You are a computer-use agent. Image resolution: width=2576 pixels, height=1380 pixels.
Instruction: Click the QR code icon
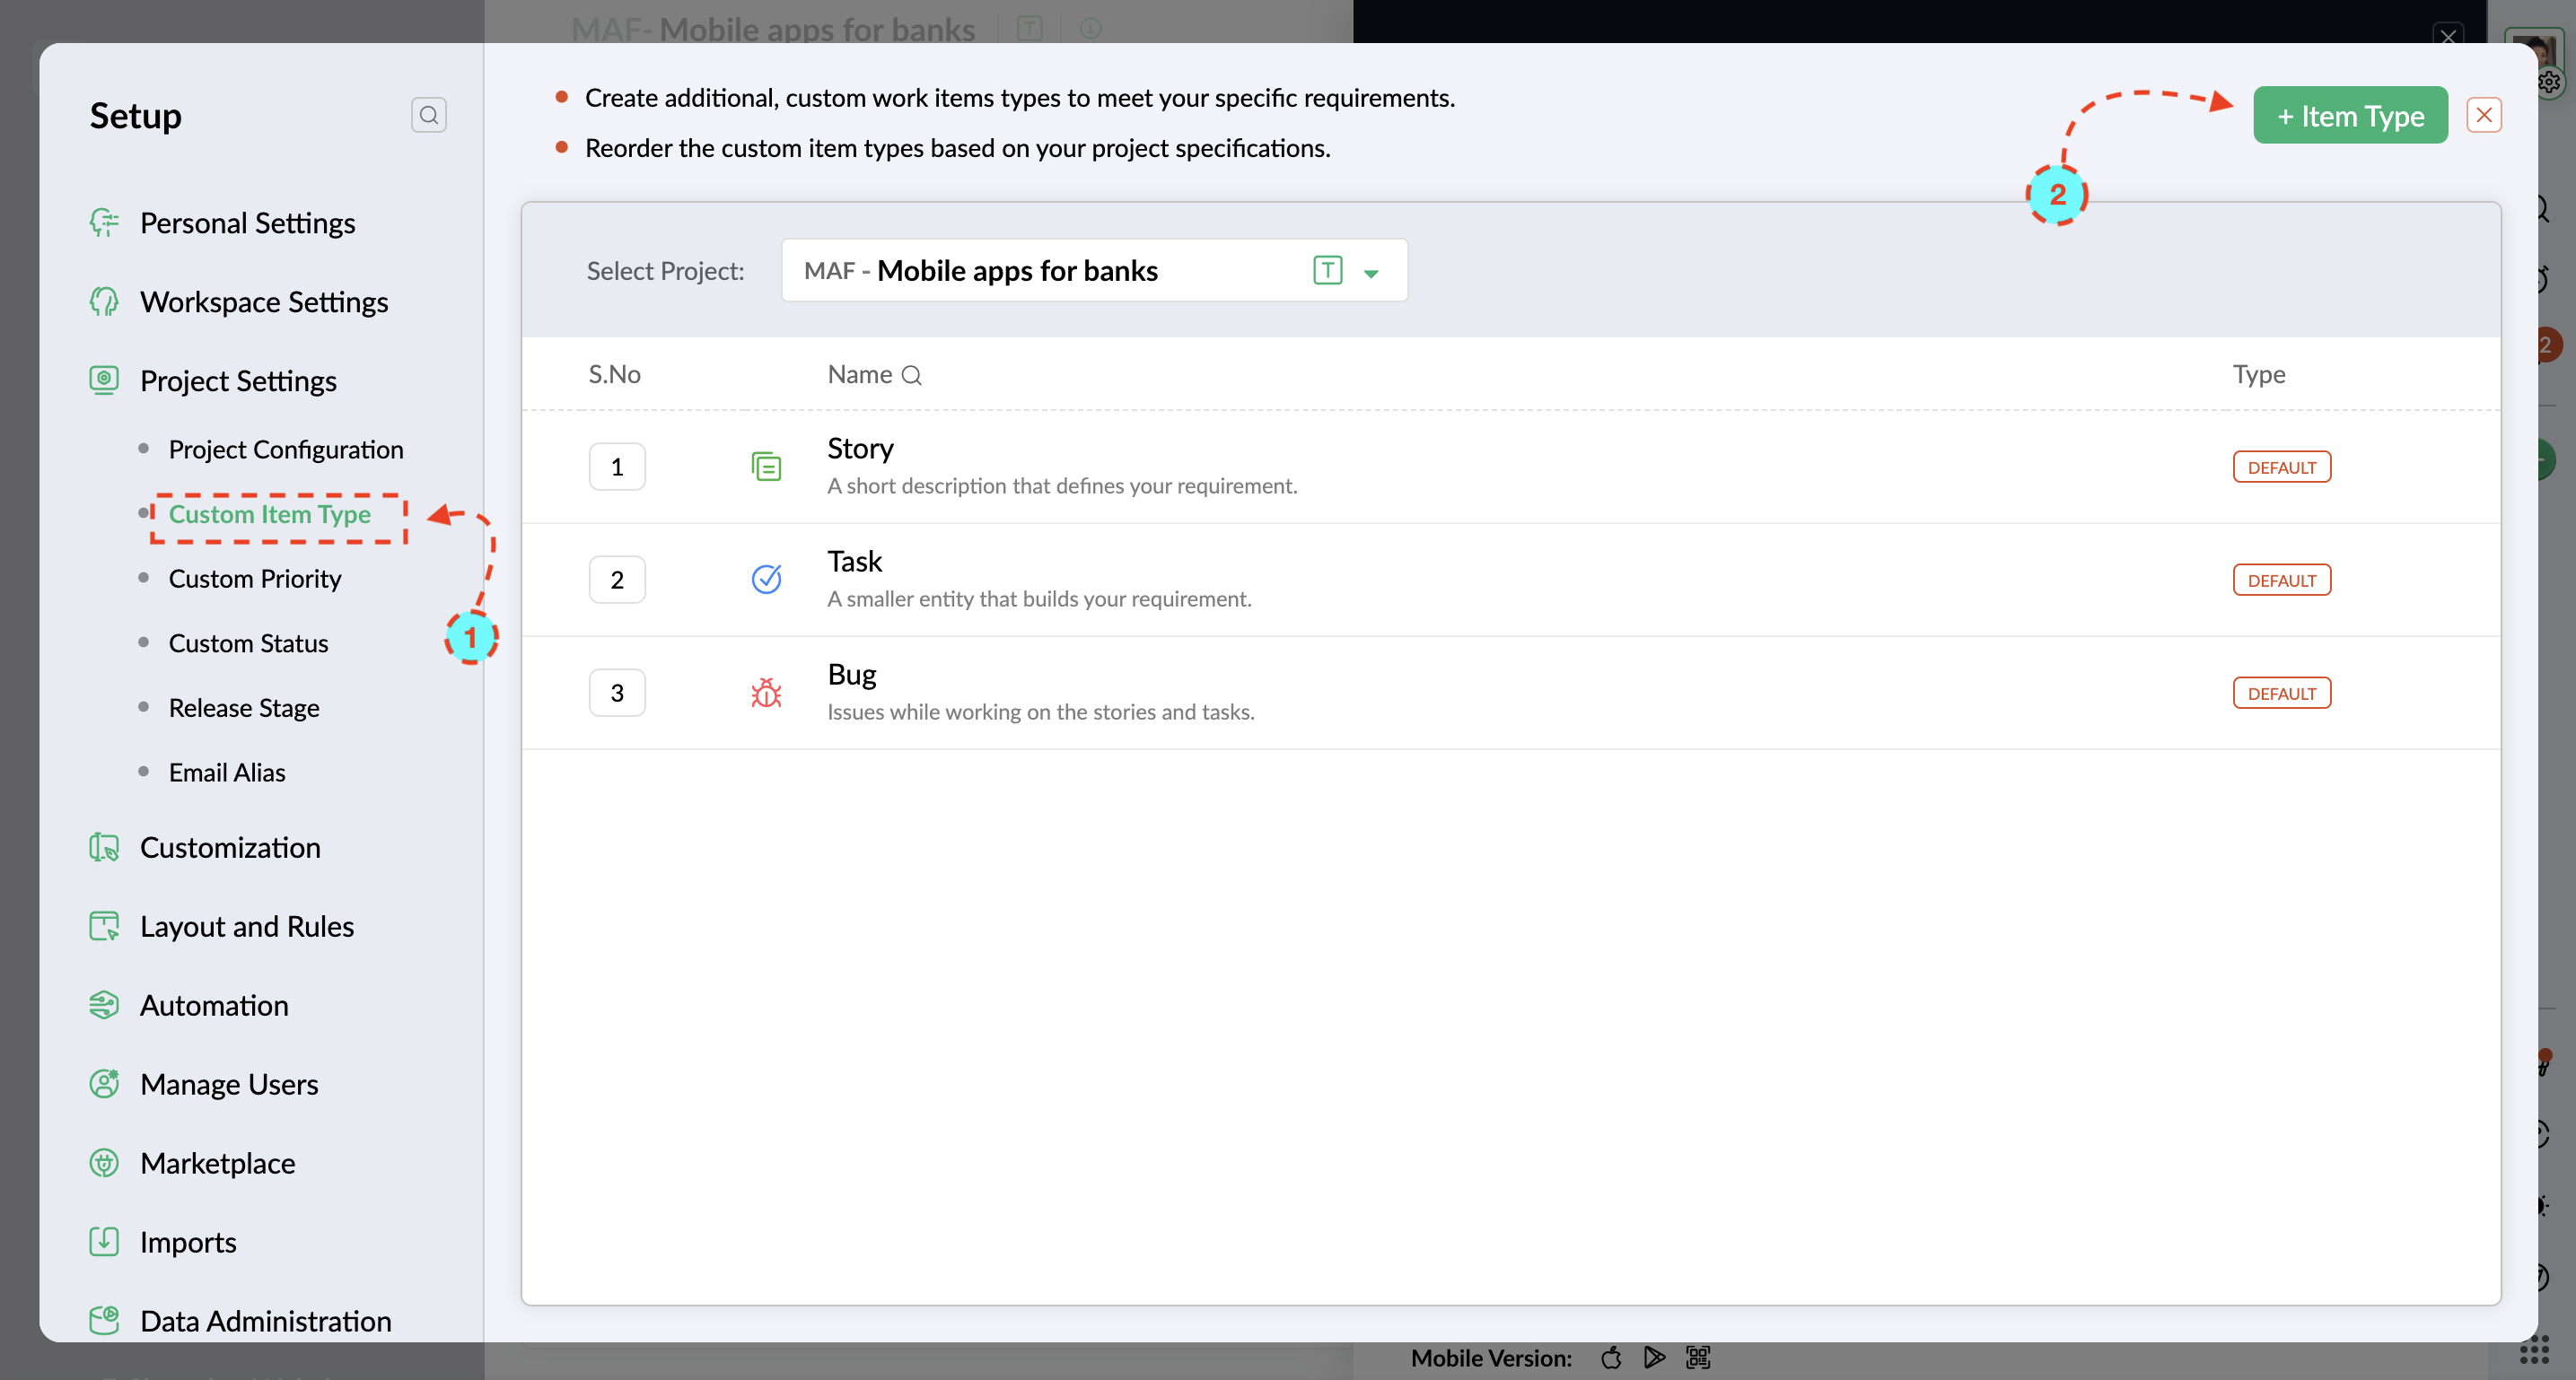click(x=1698, y=1357)
